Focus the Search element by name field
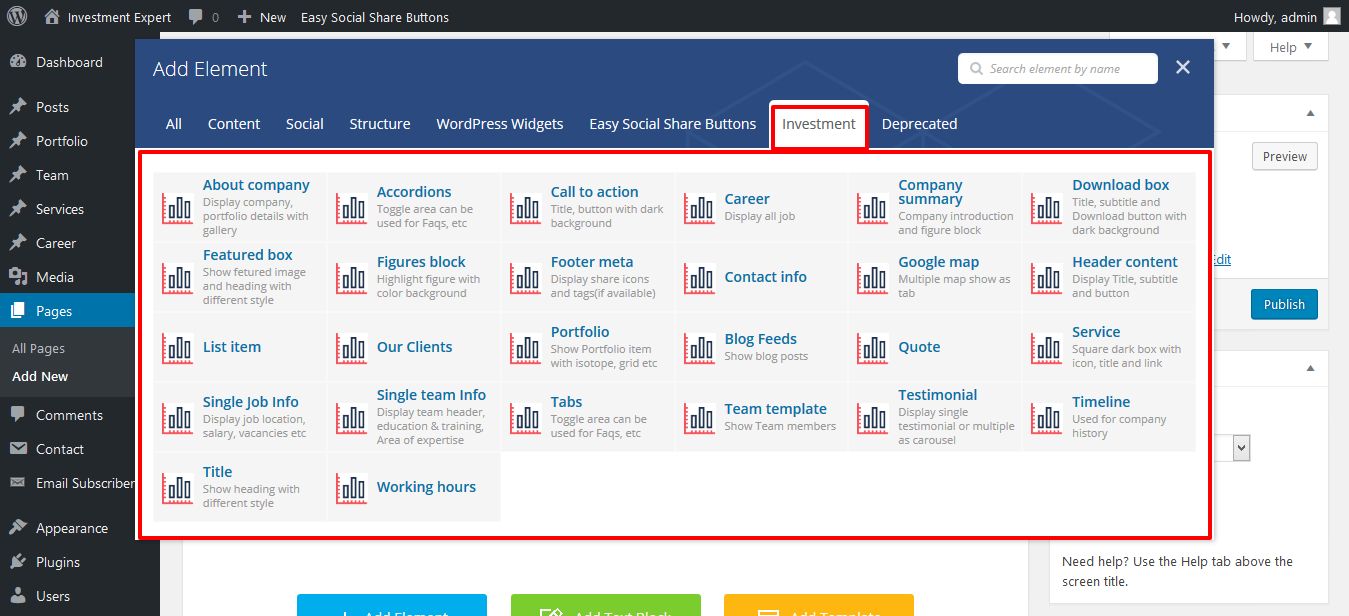Viewport: 1349px width, 616px height. 1066,69
